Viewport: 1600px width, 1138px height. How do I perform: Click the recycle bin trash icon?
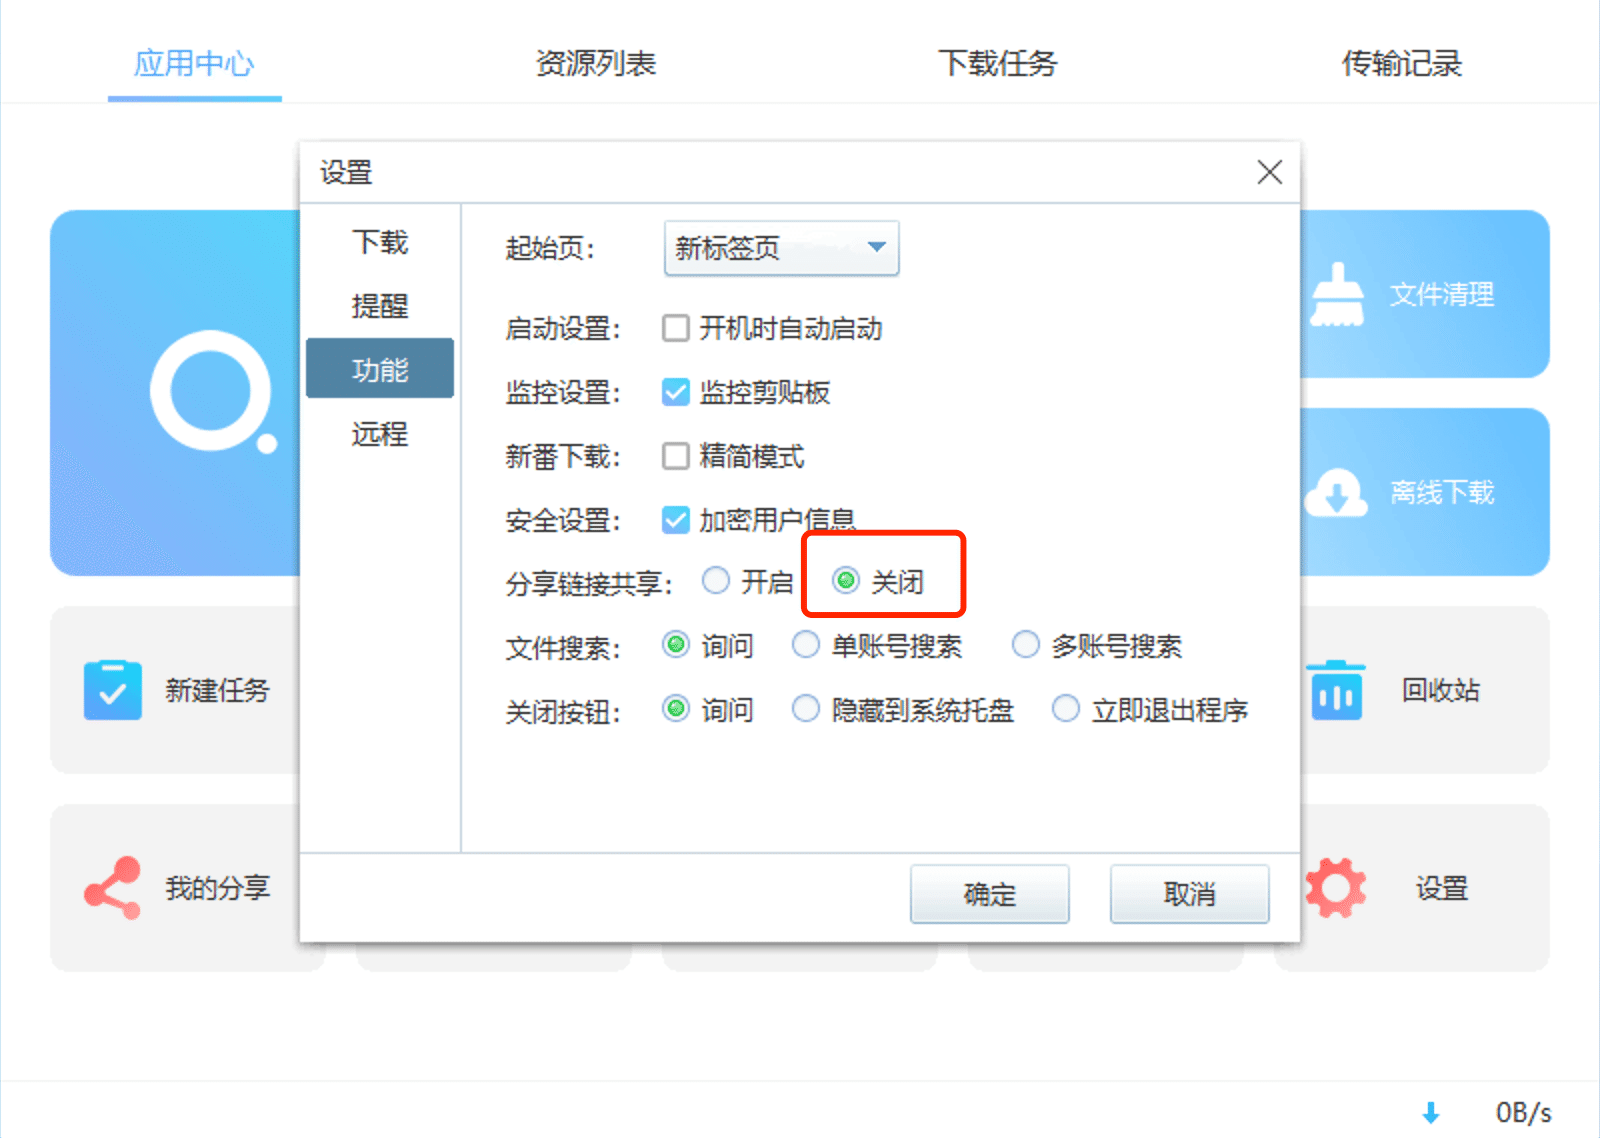click(x=1336, y=690)
